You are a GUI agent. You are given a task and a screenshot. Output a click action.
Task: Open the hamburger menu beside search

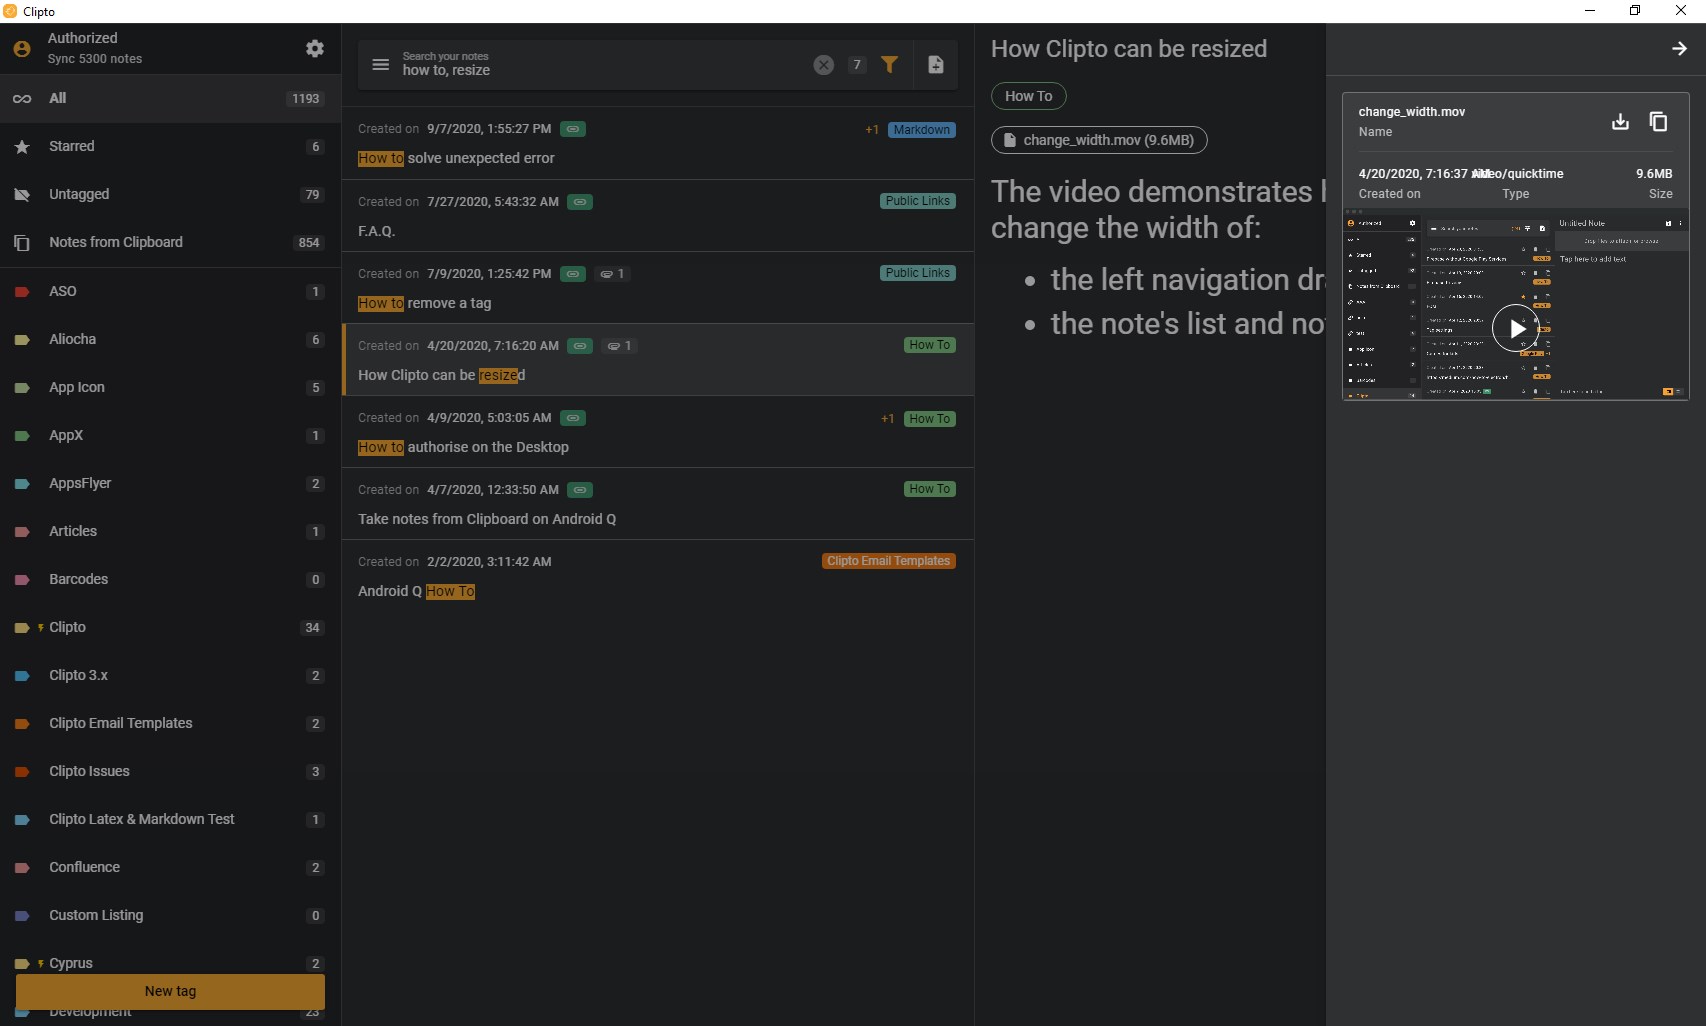pos(380,65)
